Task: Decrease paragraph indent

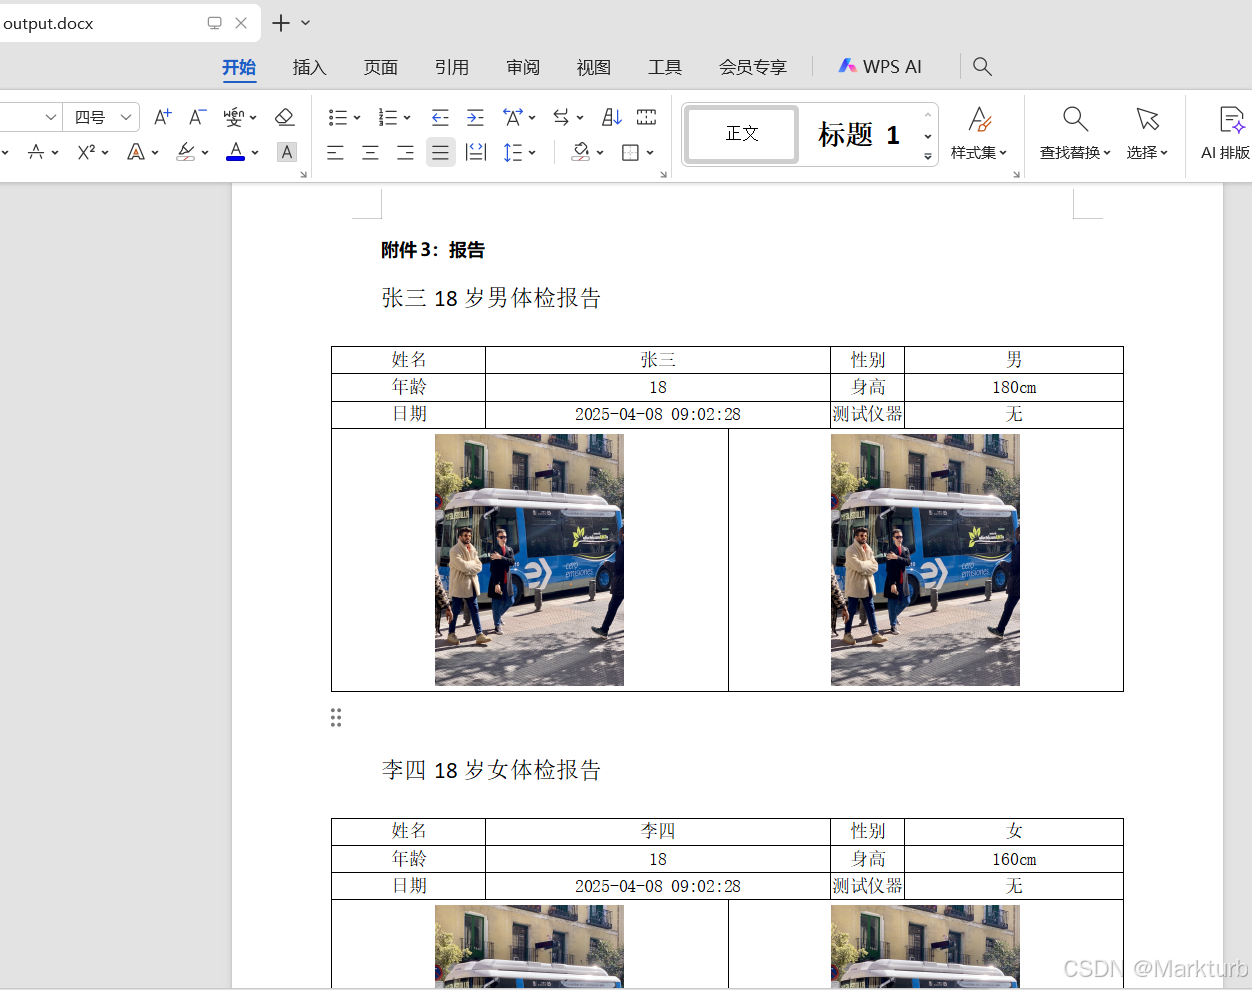Action: pos(440,117)
